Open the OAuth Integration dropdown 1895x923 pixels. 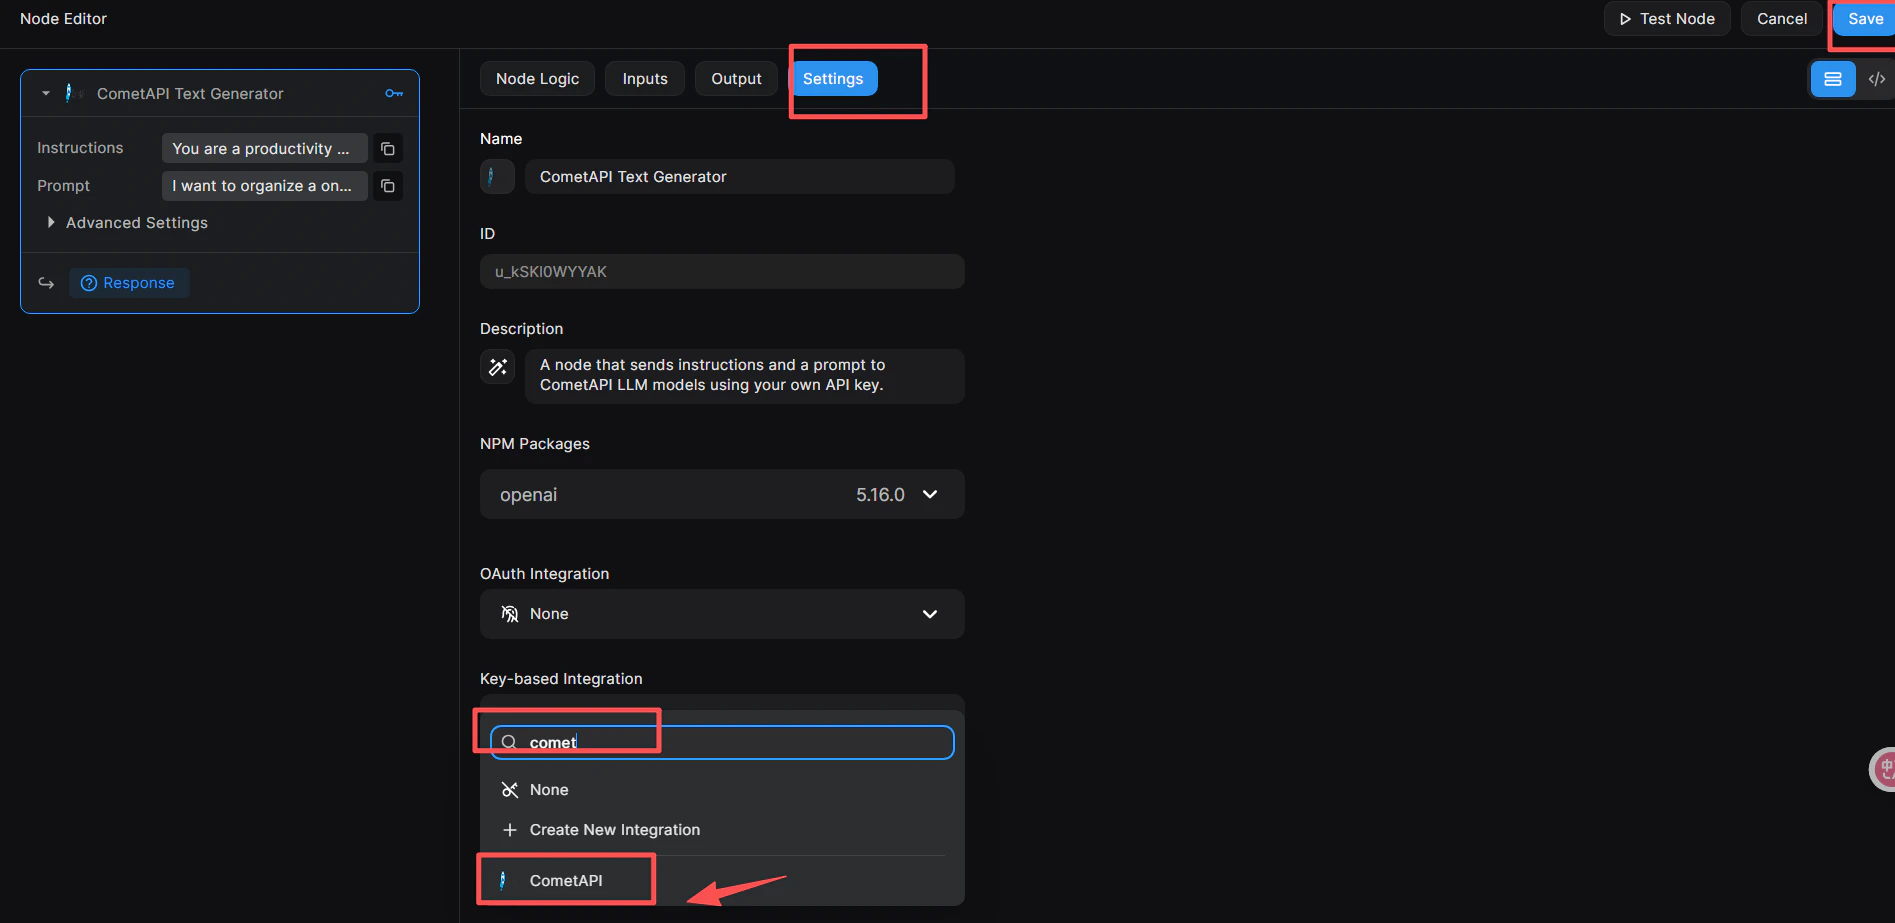pos(929,614)
